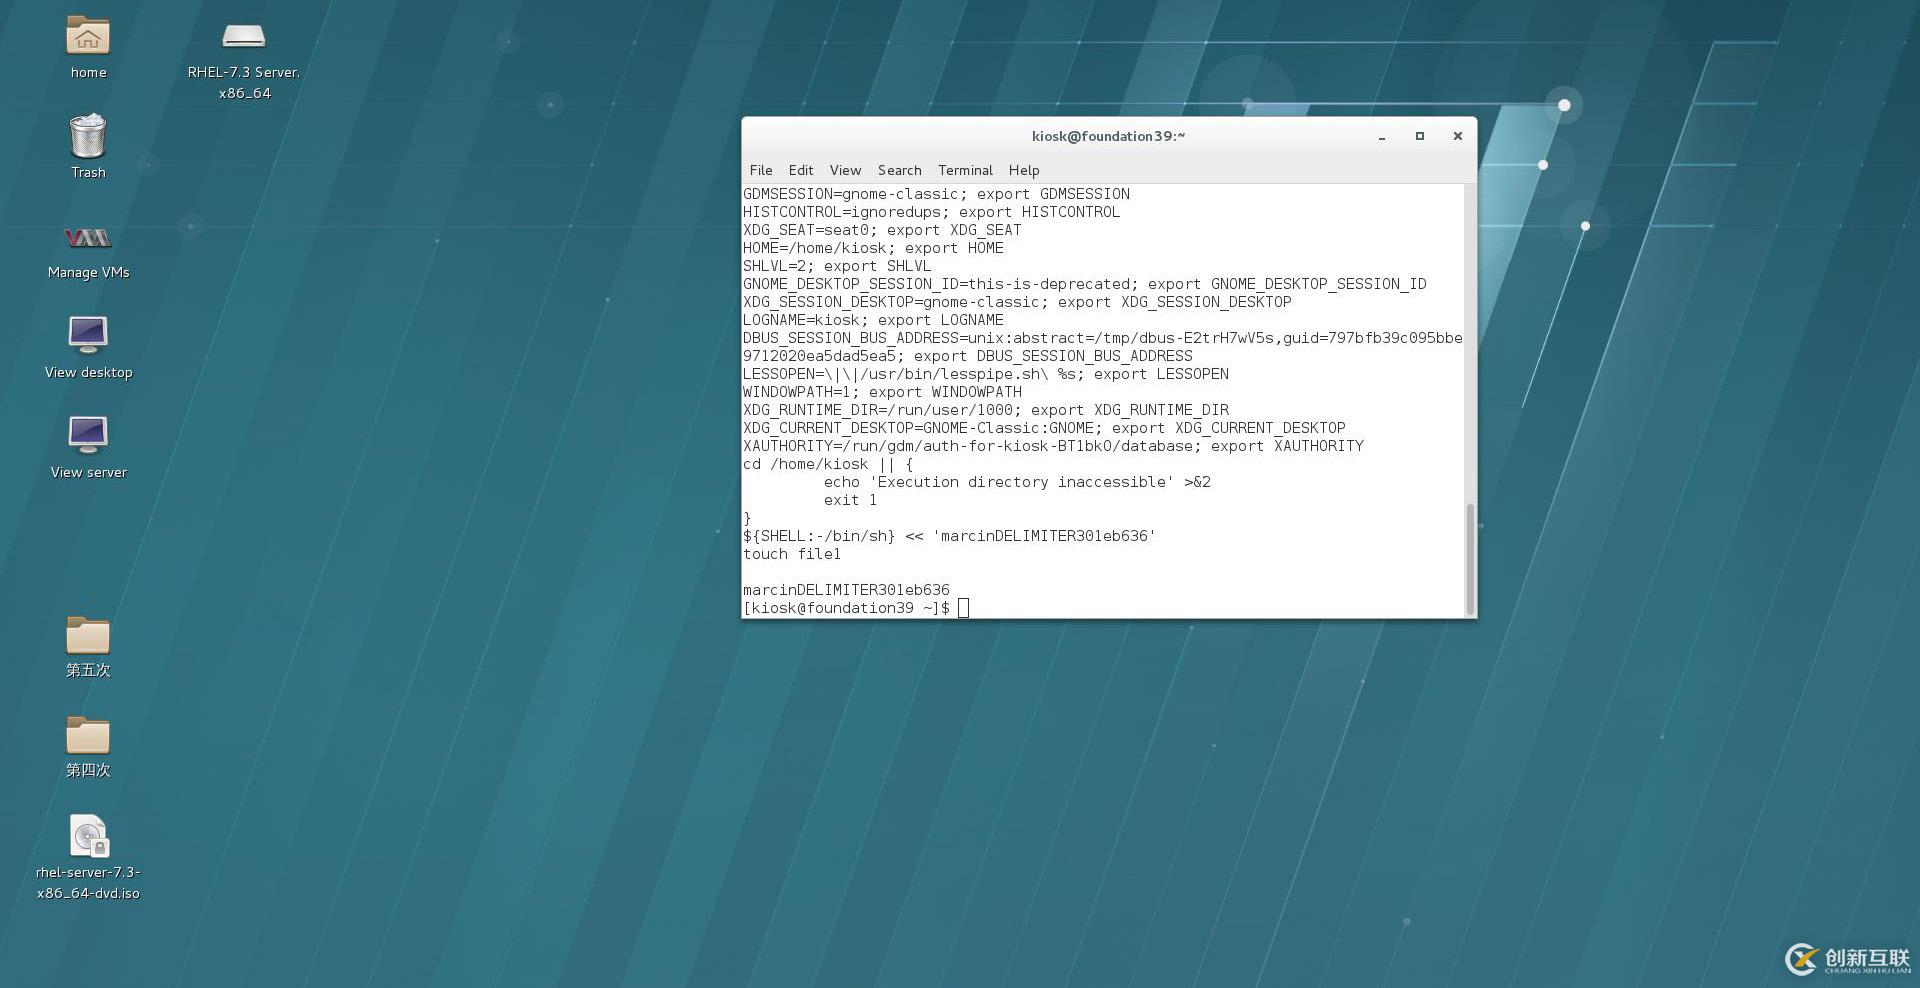This screenshot has height=988, width=1920.
Task: Click the 'SHLVL=2; export SHLVL' line
Action: pos(837,266)
